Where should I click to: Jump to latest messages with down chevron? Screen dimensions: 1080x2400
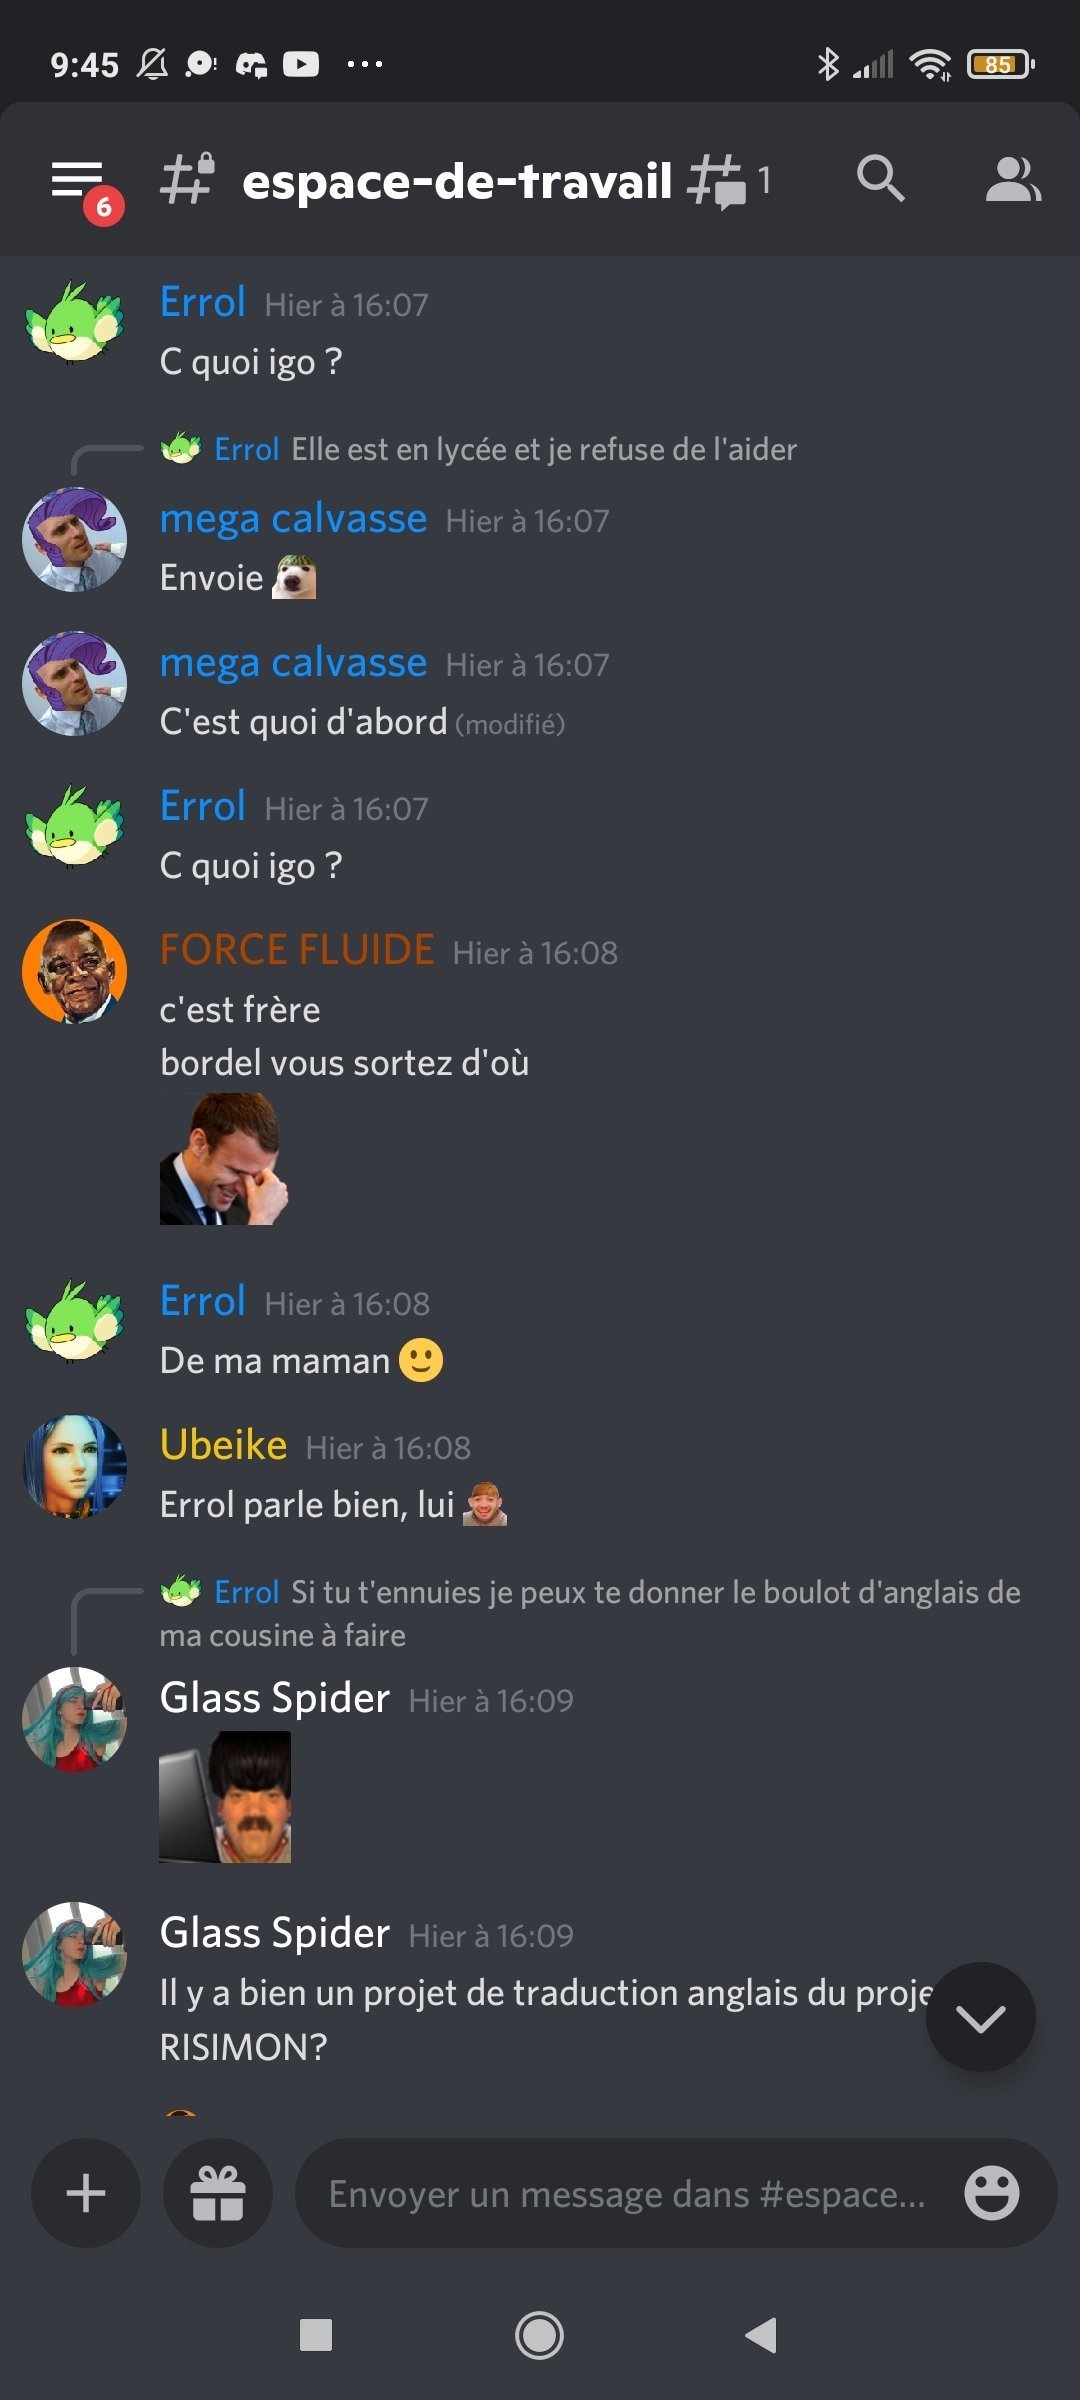click(x=980, y=2017)
